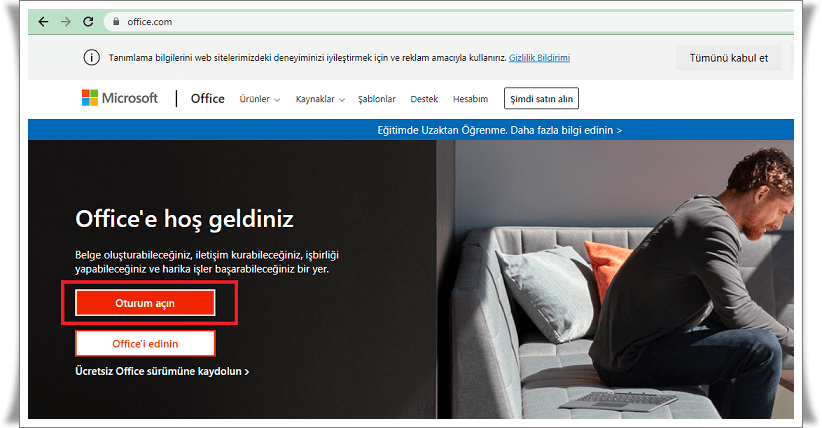Open the Şablonlar menu item
822x428 pixels.
click(376, 99)
